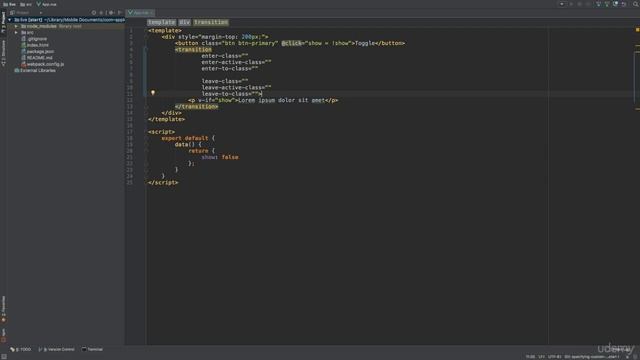
Task: Click the @click attribute on button
Action: tap(291, 43)
